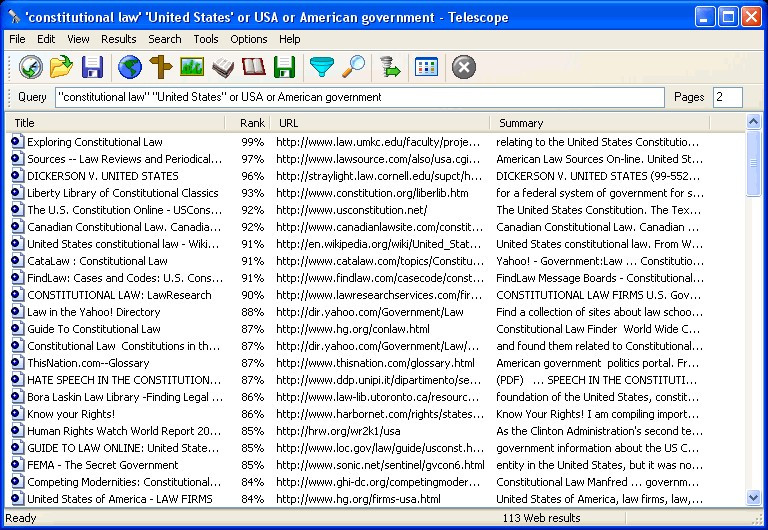Click the gray circle X stop icon

[464, 67]
